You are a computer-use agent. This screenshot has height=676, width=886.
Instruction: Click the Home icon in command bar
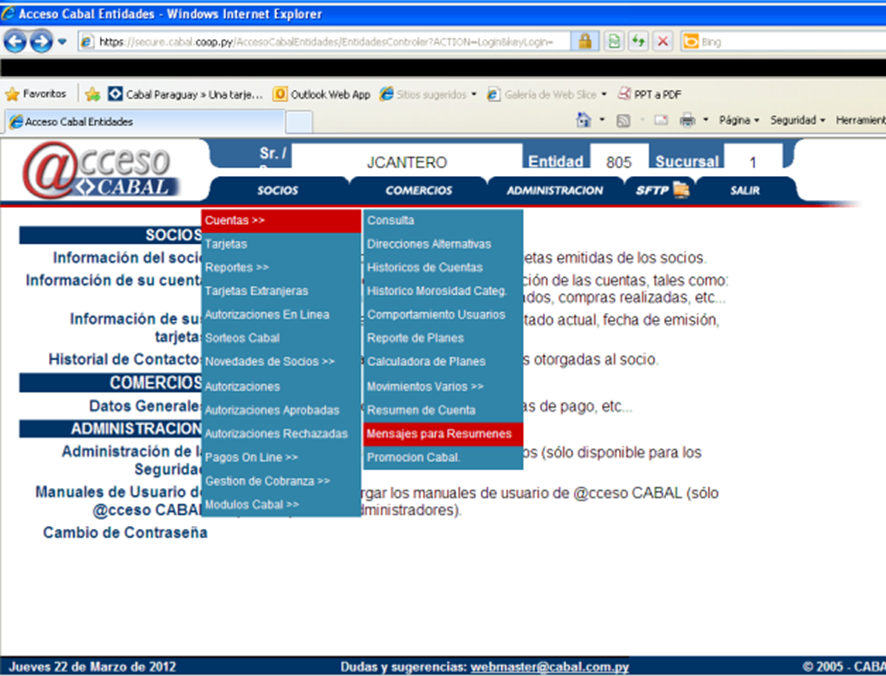click(584, 120)
